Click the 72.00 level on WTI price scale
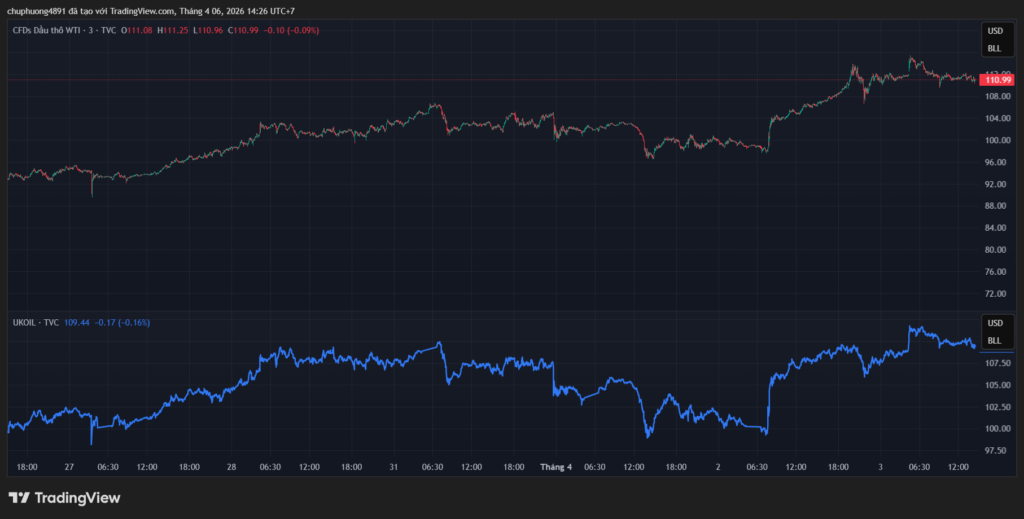 coord(995,293)
